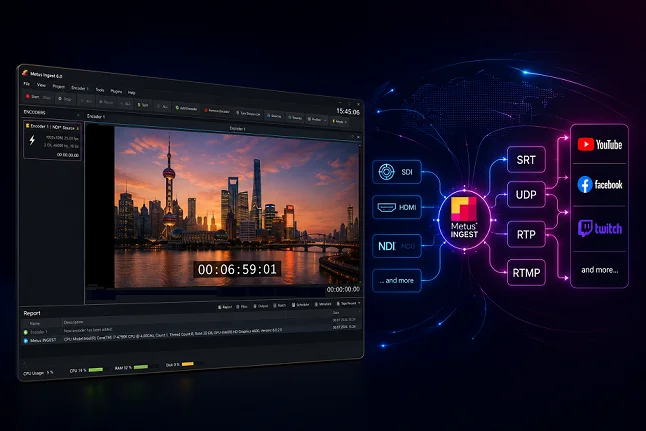Click the YouTube logo
Viewport: 646px width, 431px height.
coord(600,145)
